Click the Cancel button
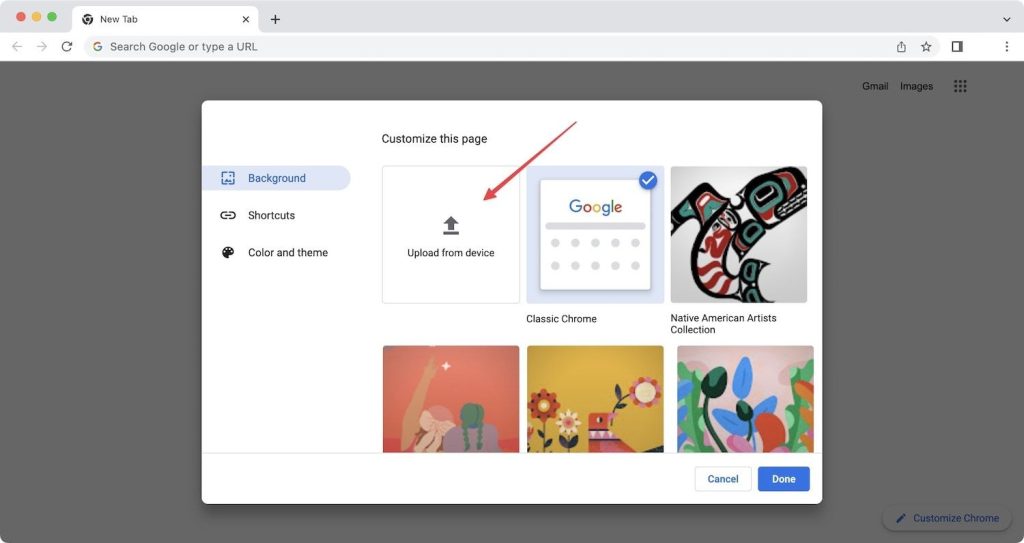Screen dimensions: 1024x543 click(723, 479)
